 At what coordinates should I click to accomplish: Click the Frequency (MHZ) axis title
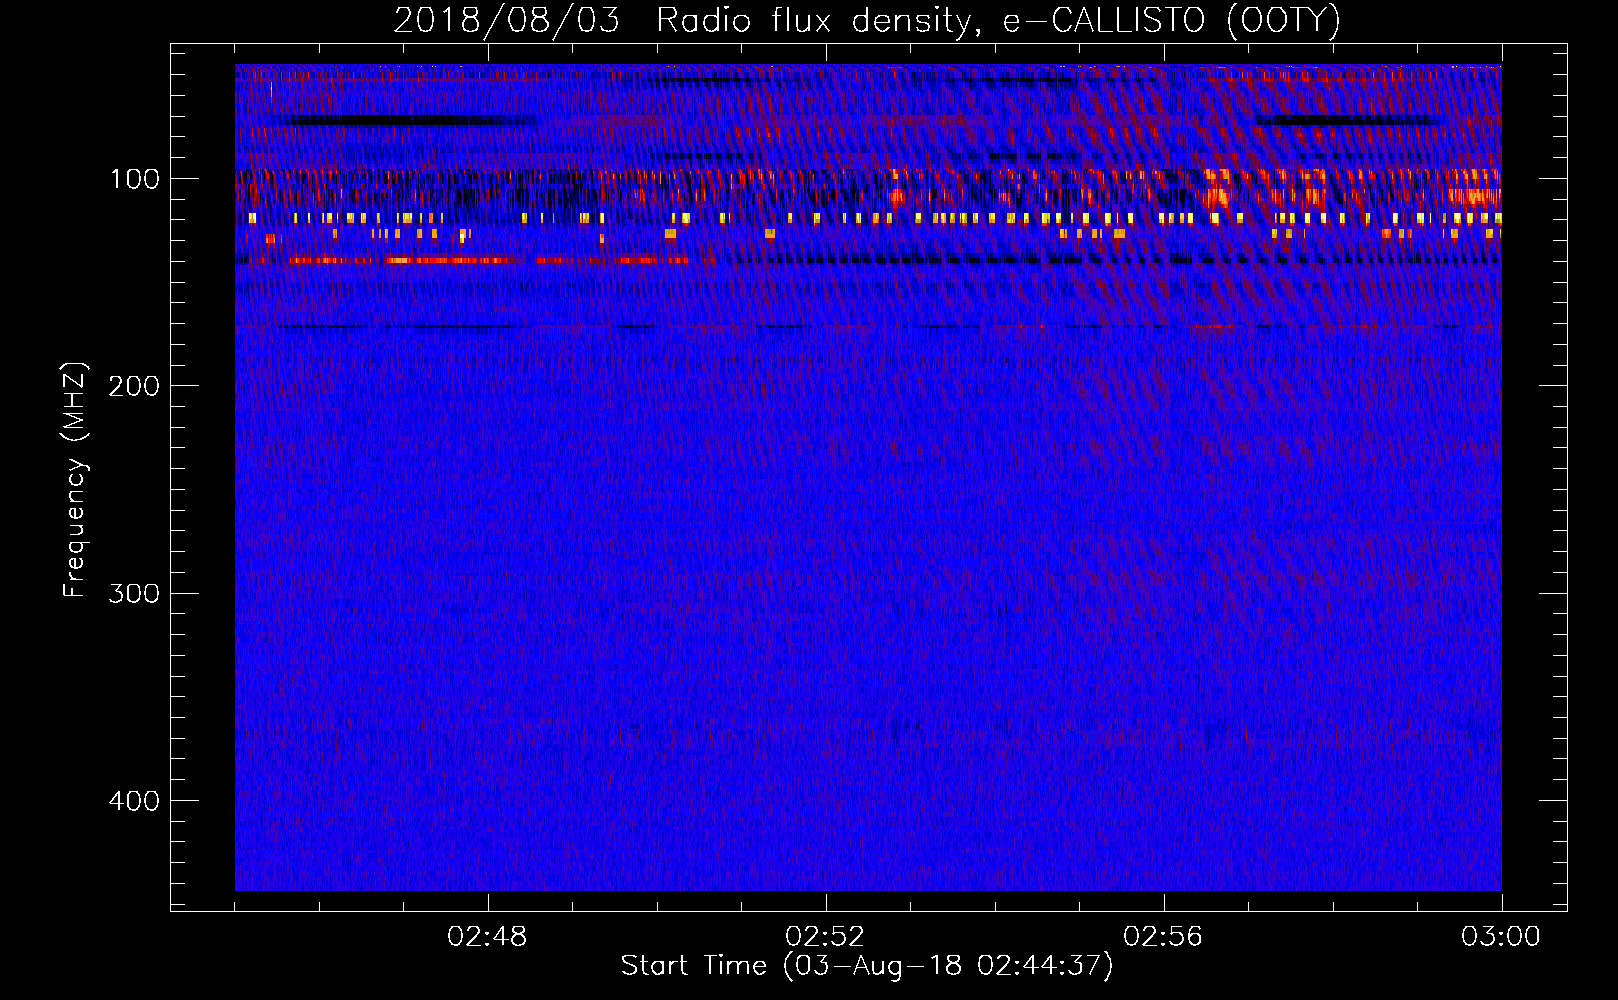75,480
